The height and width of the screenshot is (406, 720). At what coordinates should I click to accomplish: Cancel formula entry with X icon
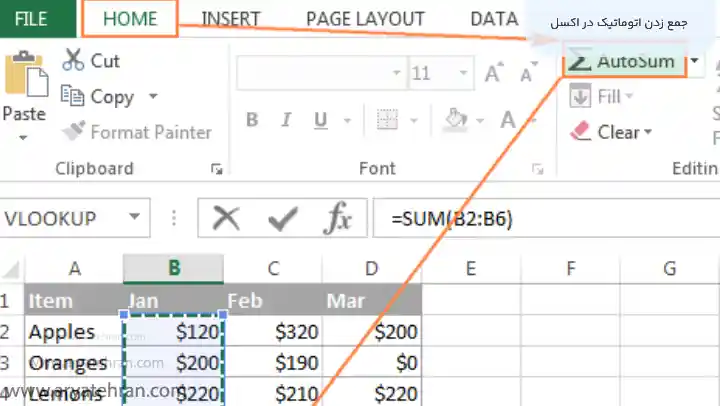(228, 219)
